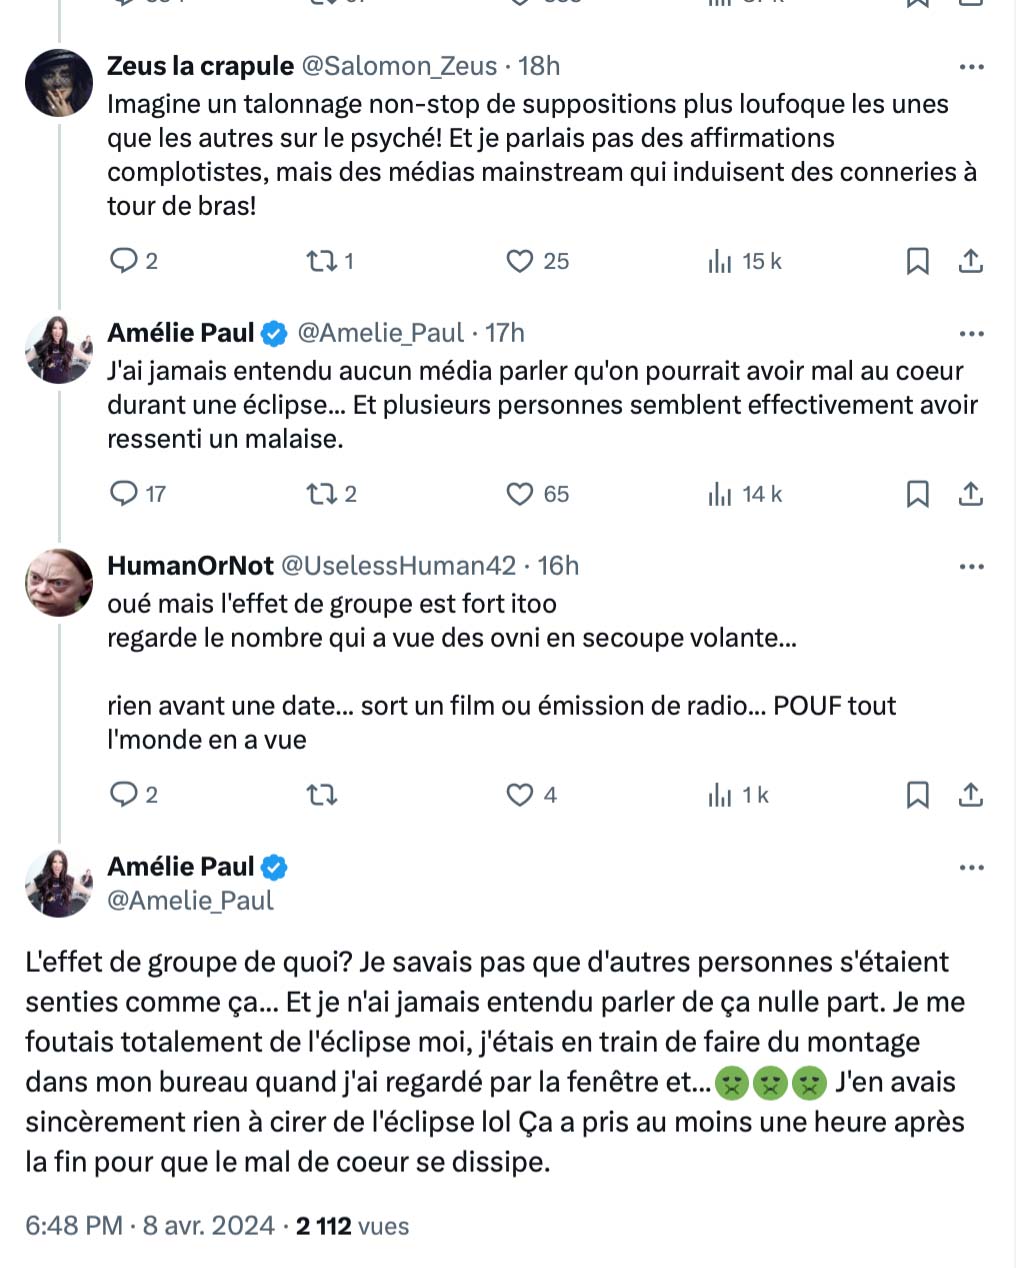The width and height of the screenshot is (1016, 1268).
Task: View analytics showing 14 k views
Action: point(745,494)
